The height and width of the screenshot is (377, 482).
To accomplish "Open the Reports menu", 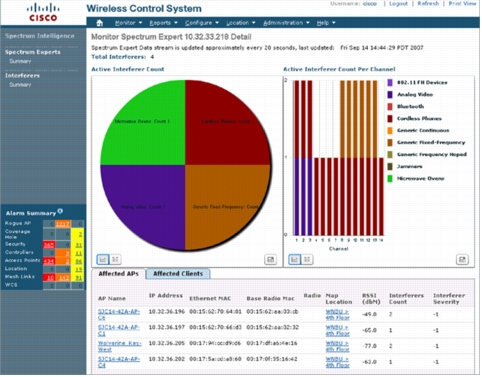I will click(x=163, y=23).
